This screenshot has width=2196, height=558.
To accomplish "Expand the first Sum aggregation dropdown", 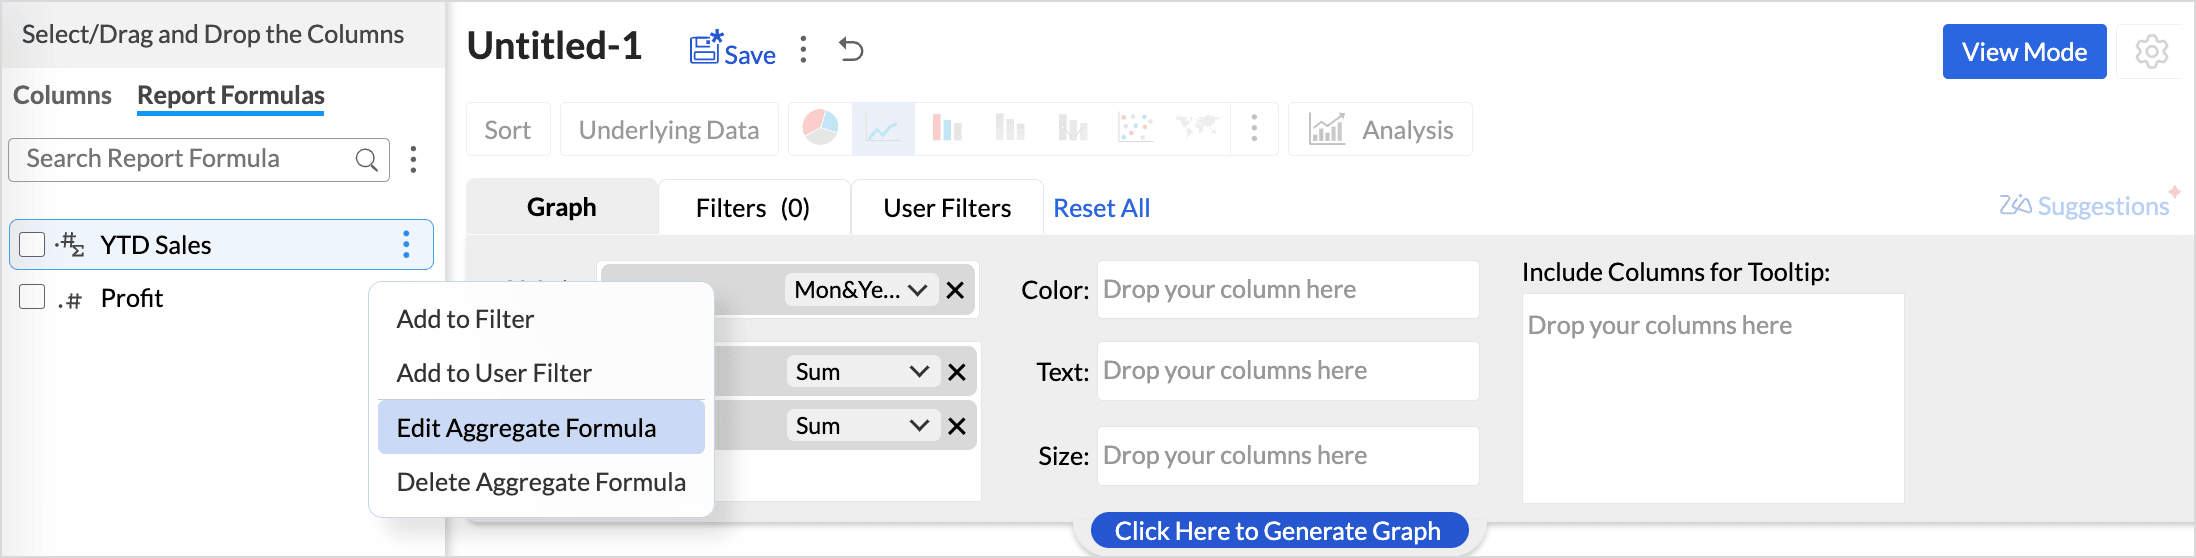I will point(863,372).
